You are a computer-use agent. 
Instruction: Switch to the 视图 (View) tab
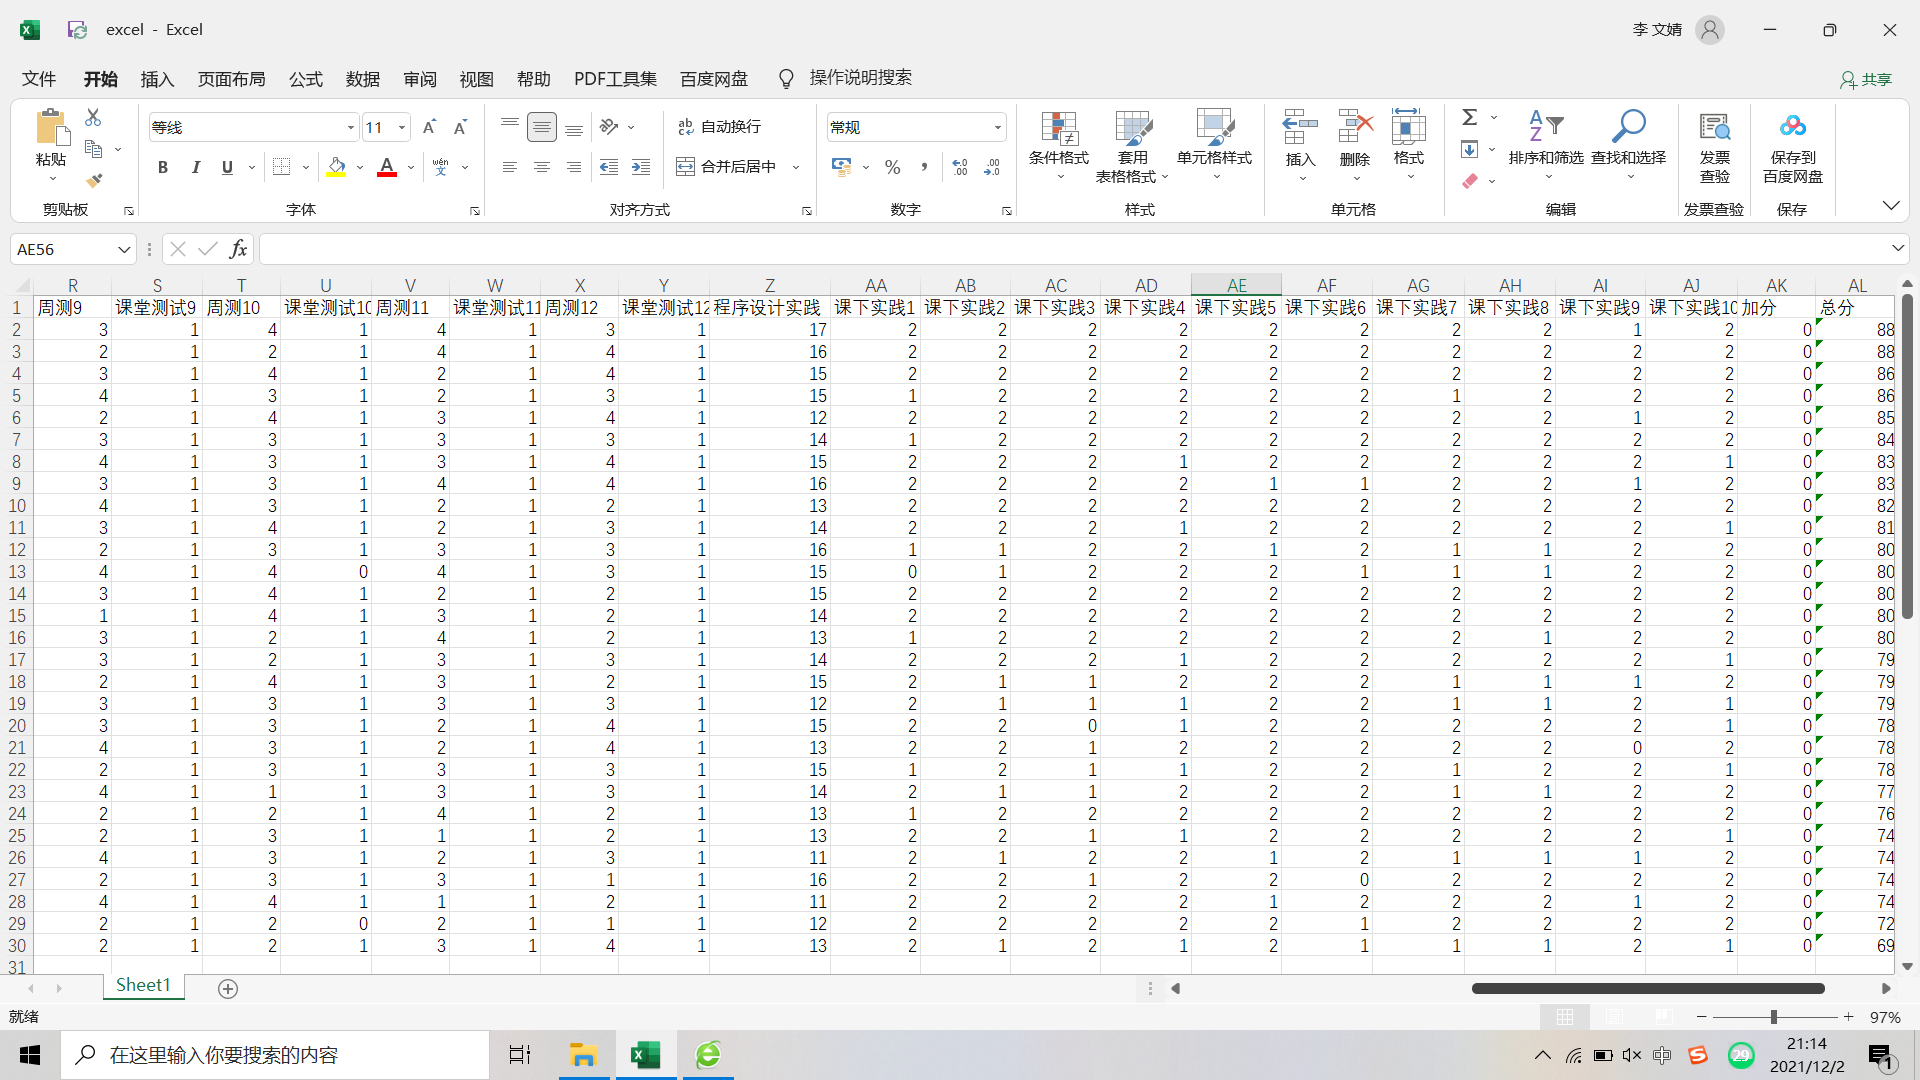(476, 79)
